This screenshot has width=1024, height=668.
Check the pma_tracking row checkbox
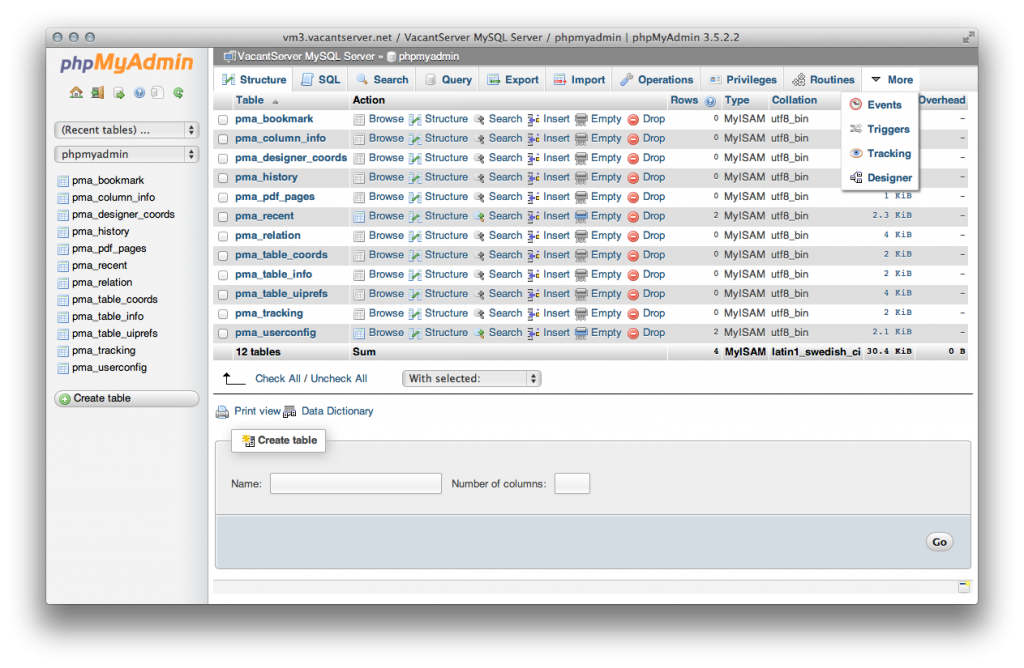coord(222,312)
